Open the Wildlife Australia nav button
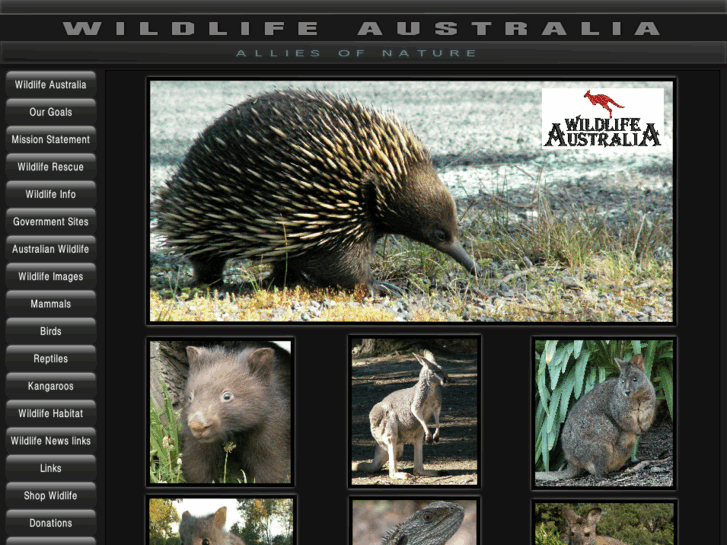Viewport: 727px width, 545px height. 51,84
